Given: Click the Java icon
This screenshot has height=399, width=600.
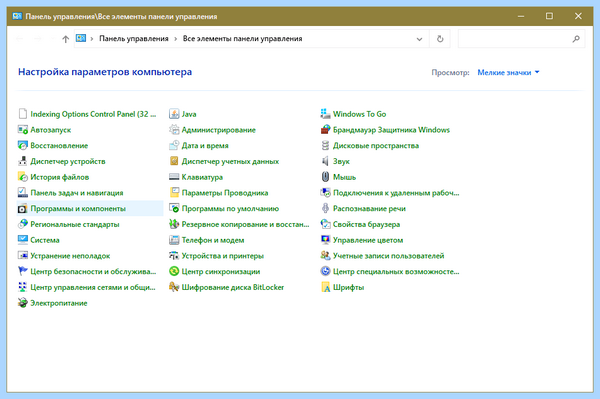Looking at the screenshot, I should tap(174, 114).
